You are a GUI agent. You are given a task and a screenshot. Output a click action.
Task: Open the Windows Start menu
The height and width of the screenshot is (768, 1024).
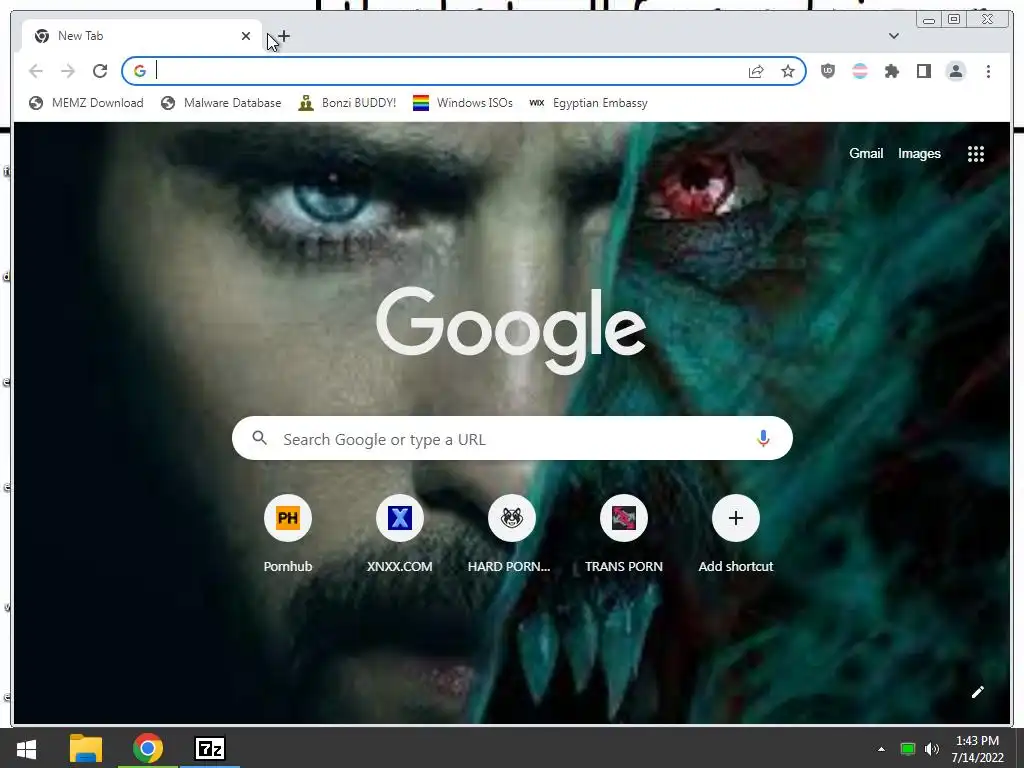click(27, 748)
